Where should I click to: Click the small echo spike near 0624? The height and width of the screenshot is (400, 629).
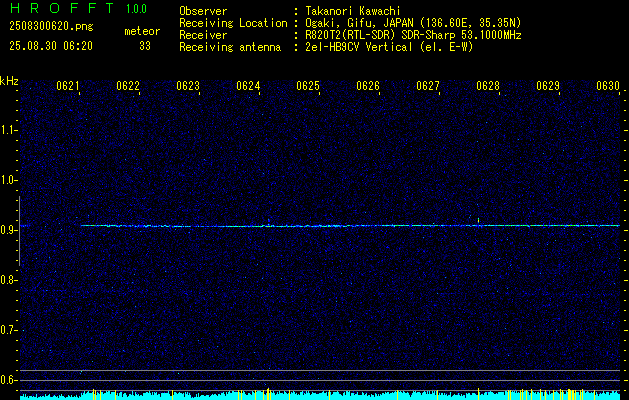tap(268, 222)
